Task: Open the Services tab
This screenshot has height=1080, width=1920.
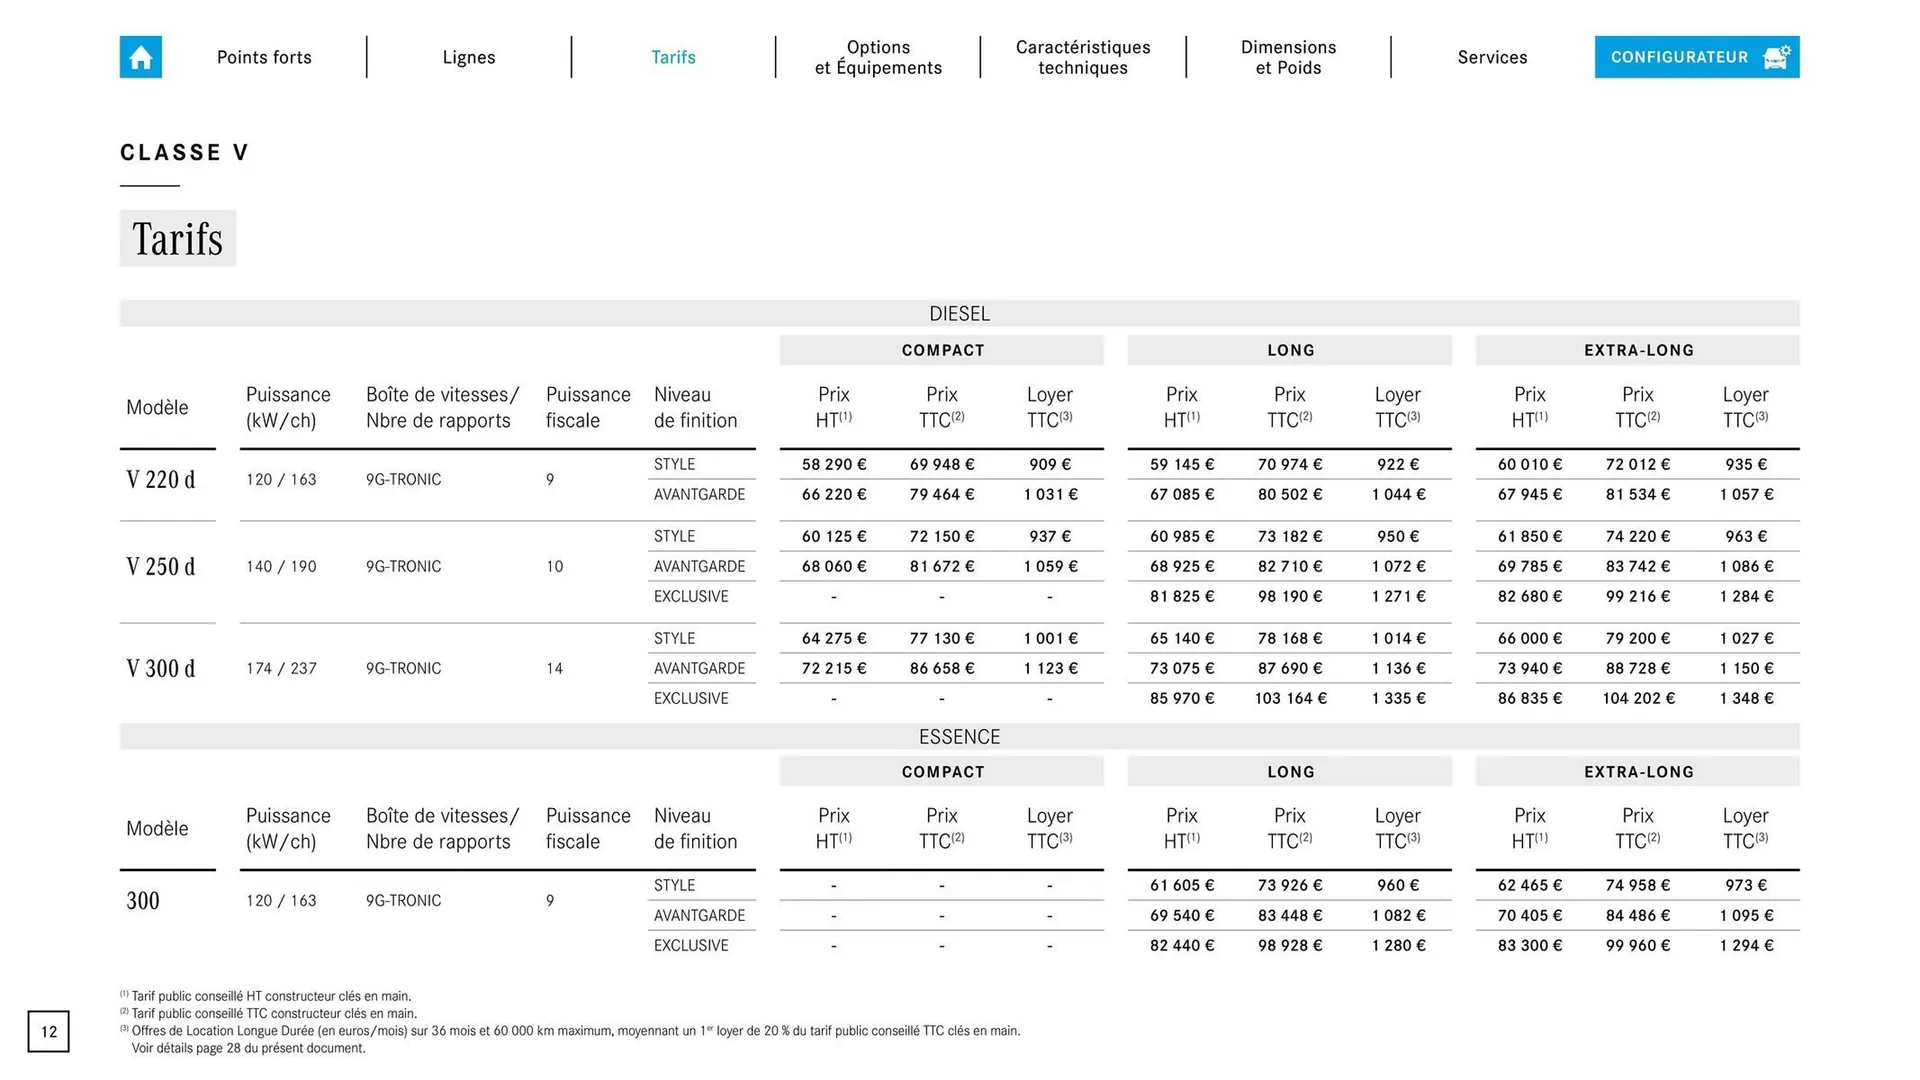Action: (x=1492, y=57)
